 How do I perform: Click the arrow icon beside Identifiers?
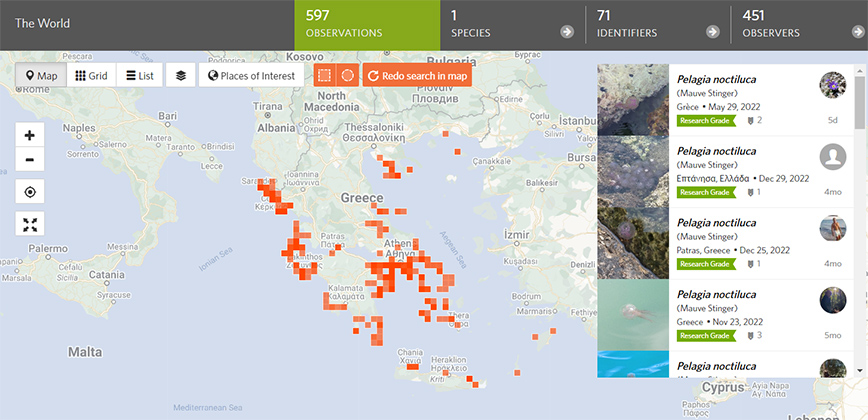pyautogui.click(x=713, y=32)
